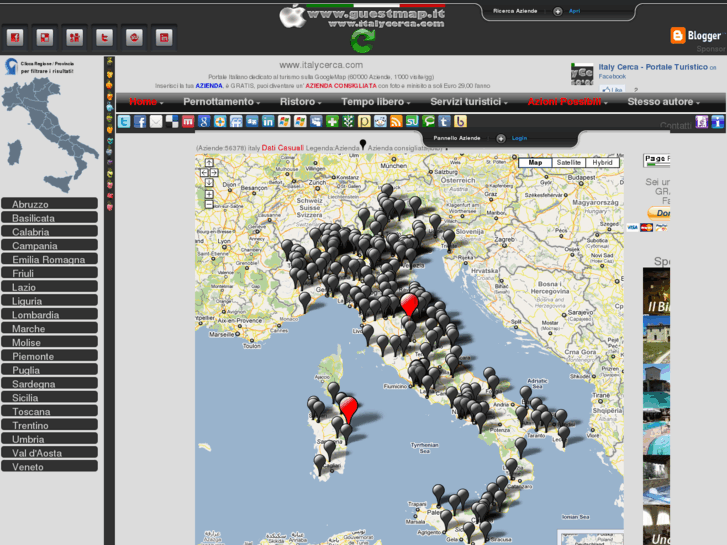This screenshot has height=545, width=727.
Task: Click the Facebook share icon in toolbar
Action: pos(141,122)
